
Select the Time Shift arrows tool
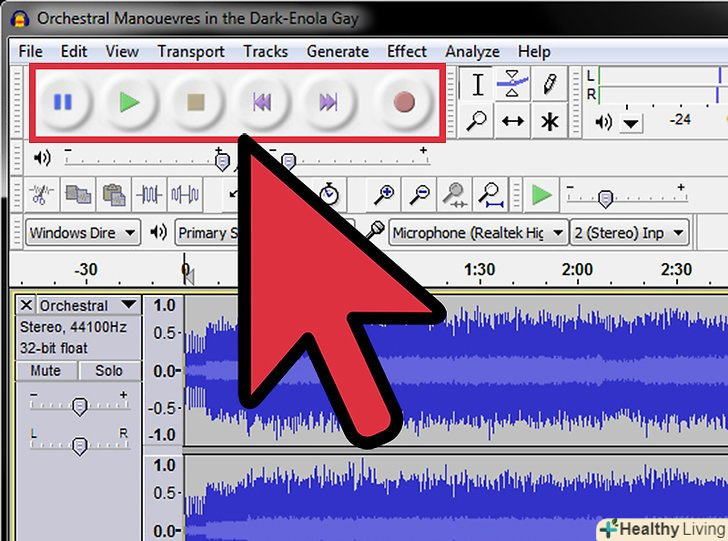(x=513, y=121)
